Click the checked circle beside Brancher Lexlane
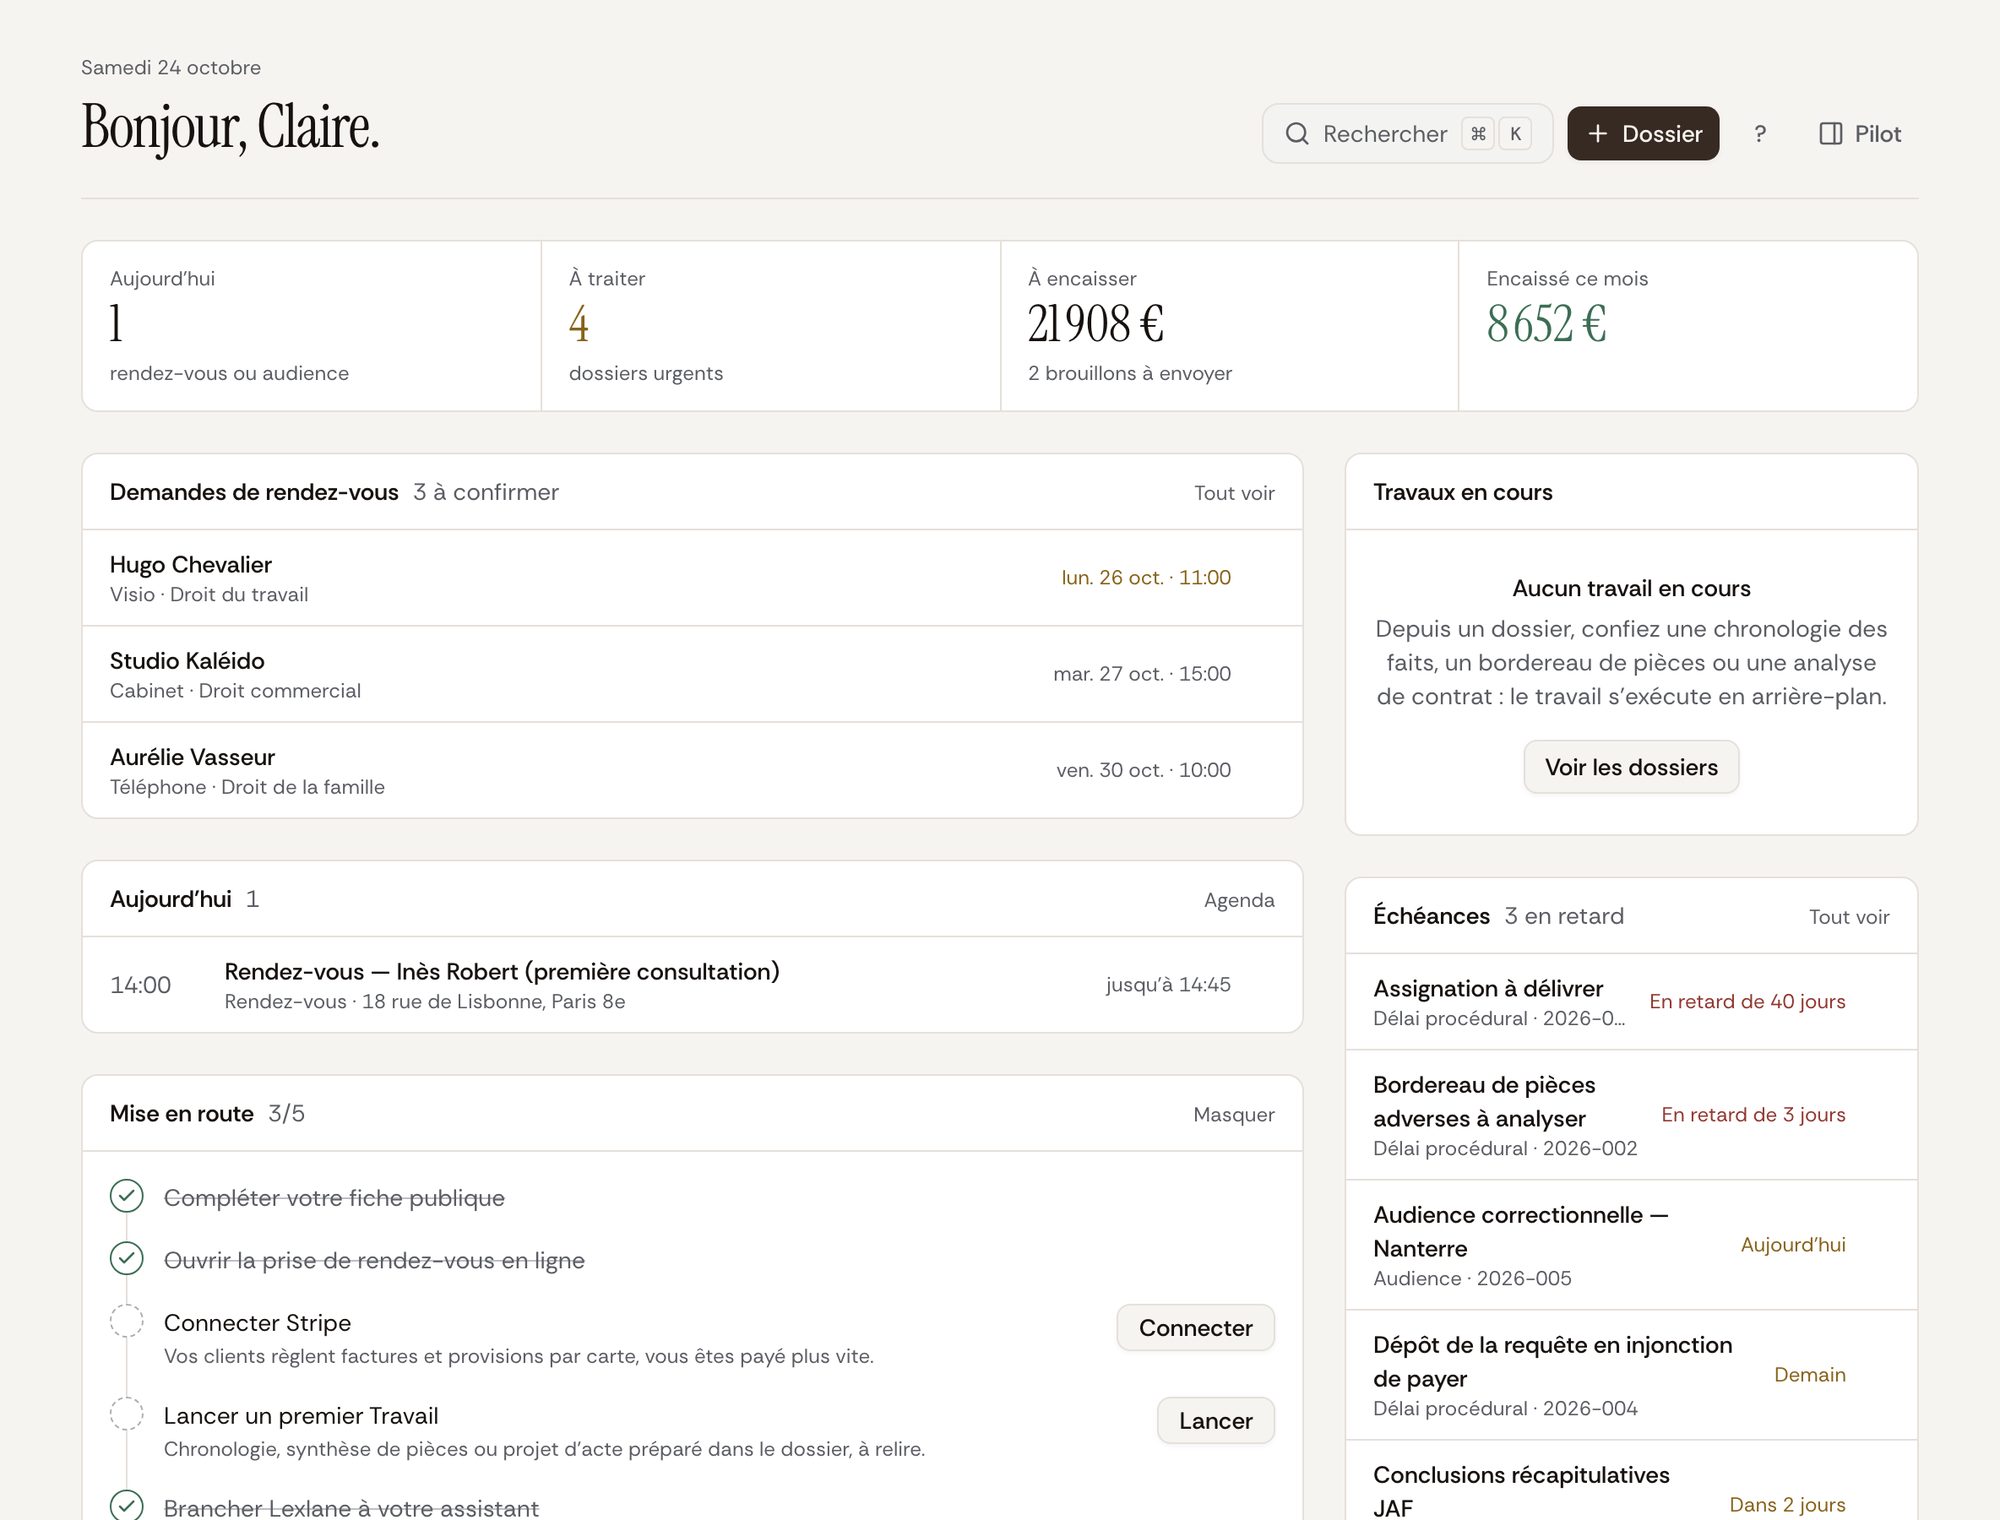Viewport: 2000px width, 1520px height. pos(127,1505)
